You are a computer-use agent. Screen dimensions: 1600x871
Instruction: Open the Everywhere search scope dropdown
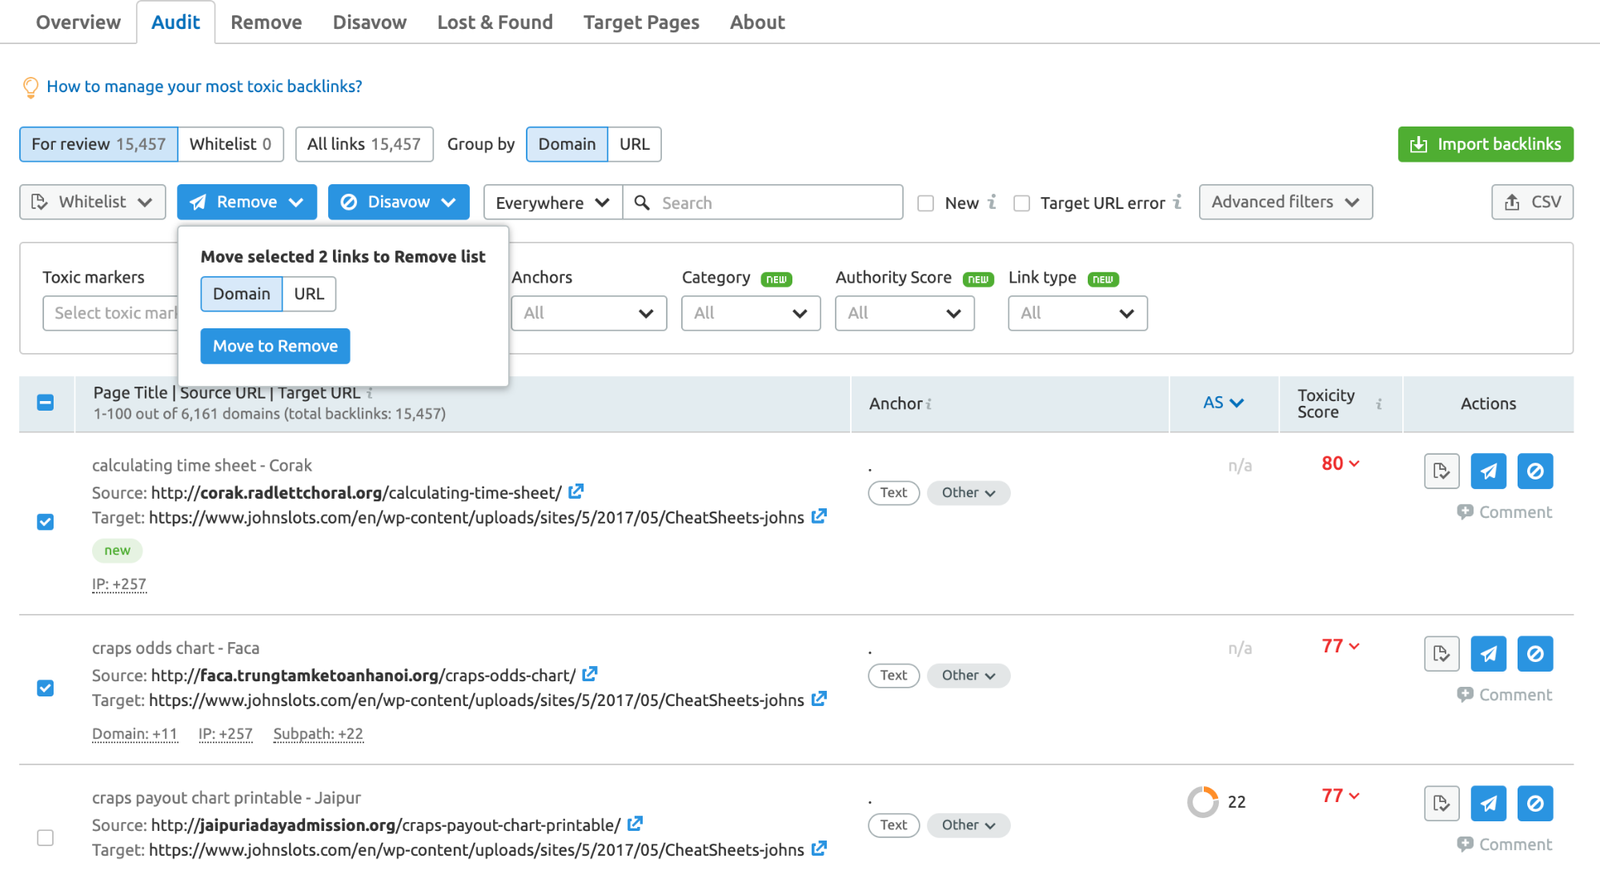(552, 203)
